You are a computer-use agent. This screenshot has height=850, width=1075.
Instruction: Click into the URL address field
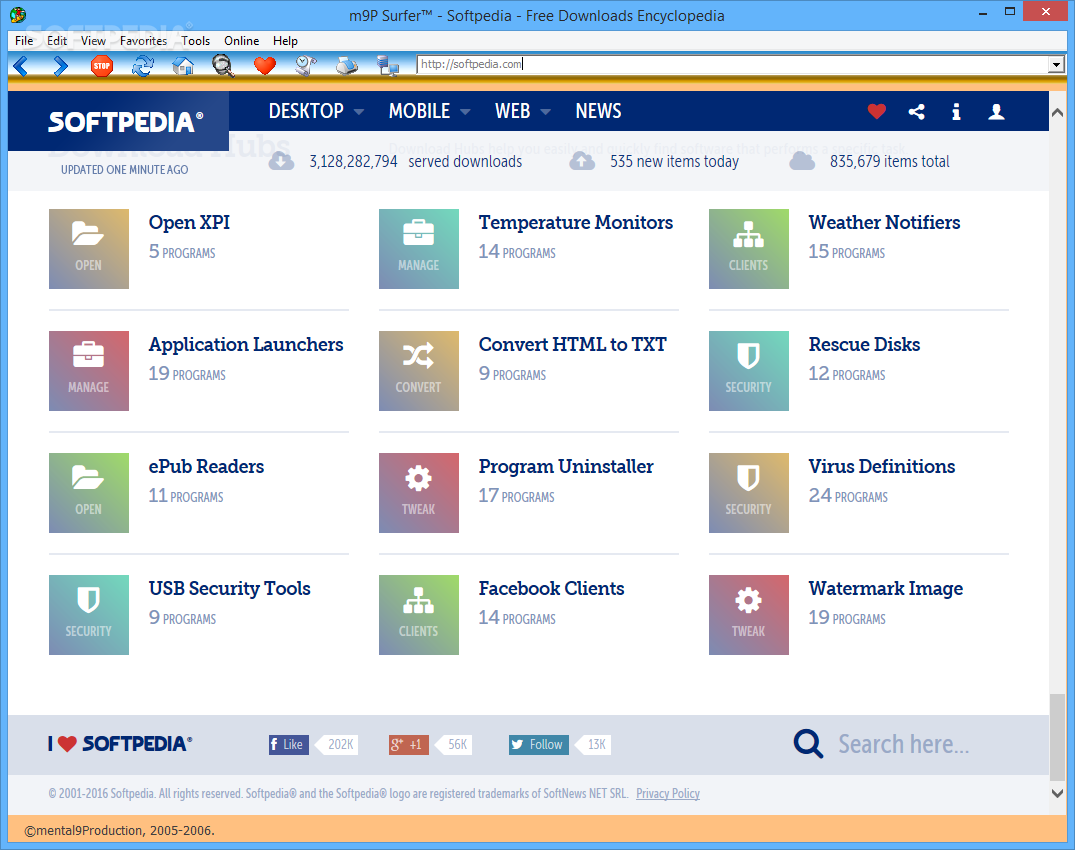click(x=733, y=64)
